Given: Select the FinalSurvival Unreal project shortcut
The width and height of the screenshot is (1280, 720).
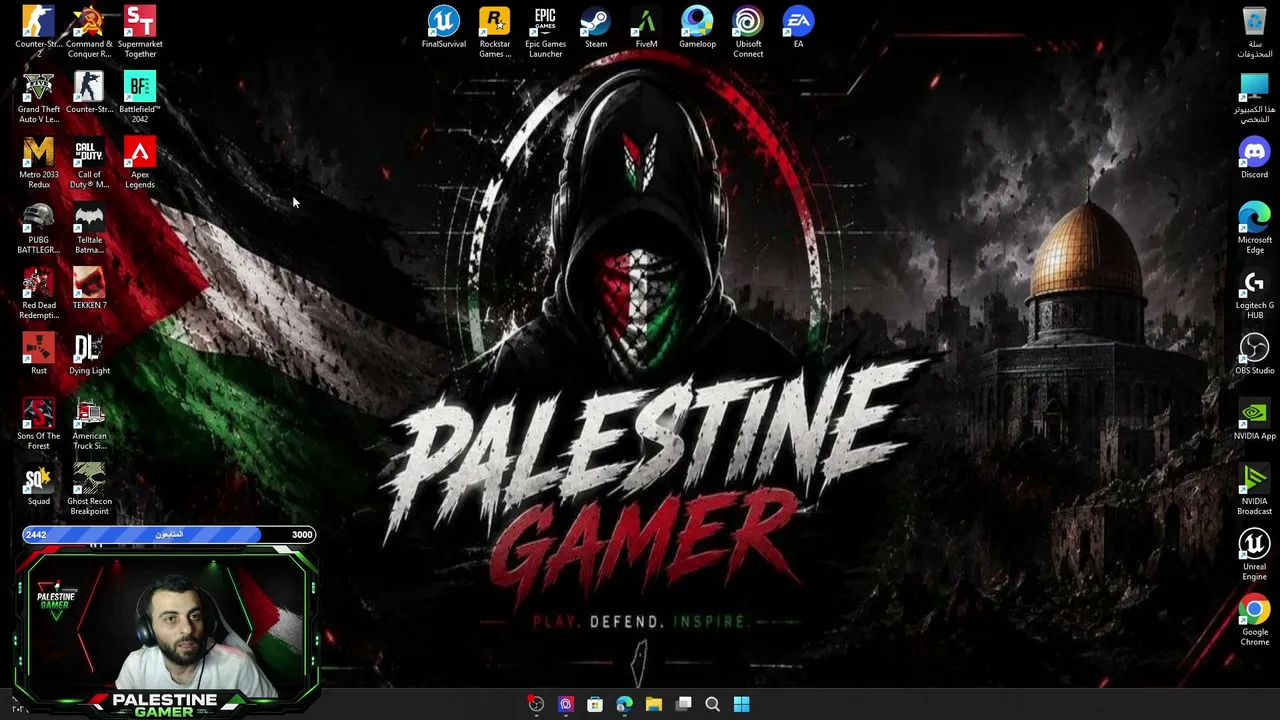Looking at the screenshot, I should pyautogui.click(x=443, y=27).
